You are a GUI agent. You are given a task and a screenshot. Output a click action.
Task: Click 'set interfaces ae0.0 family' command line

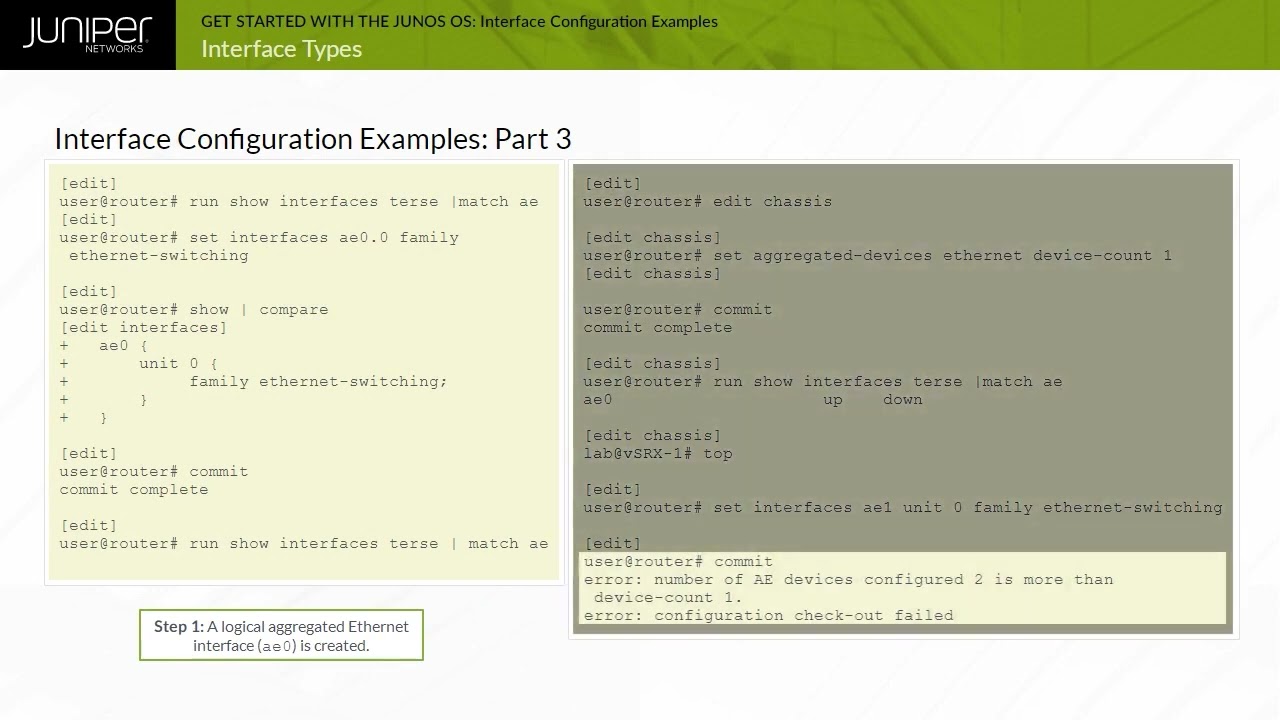click(259, 237)
